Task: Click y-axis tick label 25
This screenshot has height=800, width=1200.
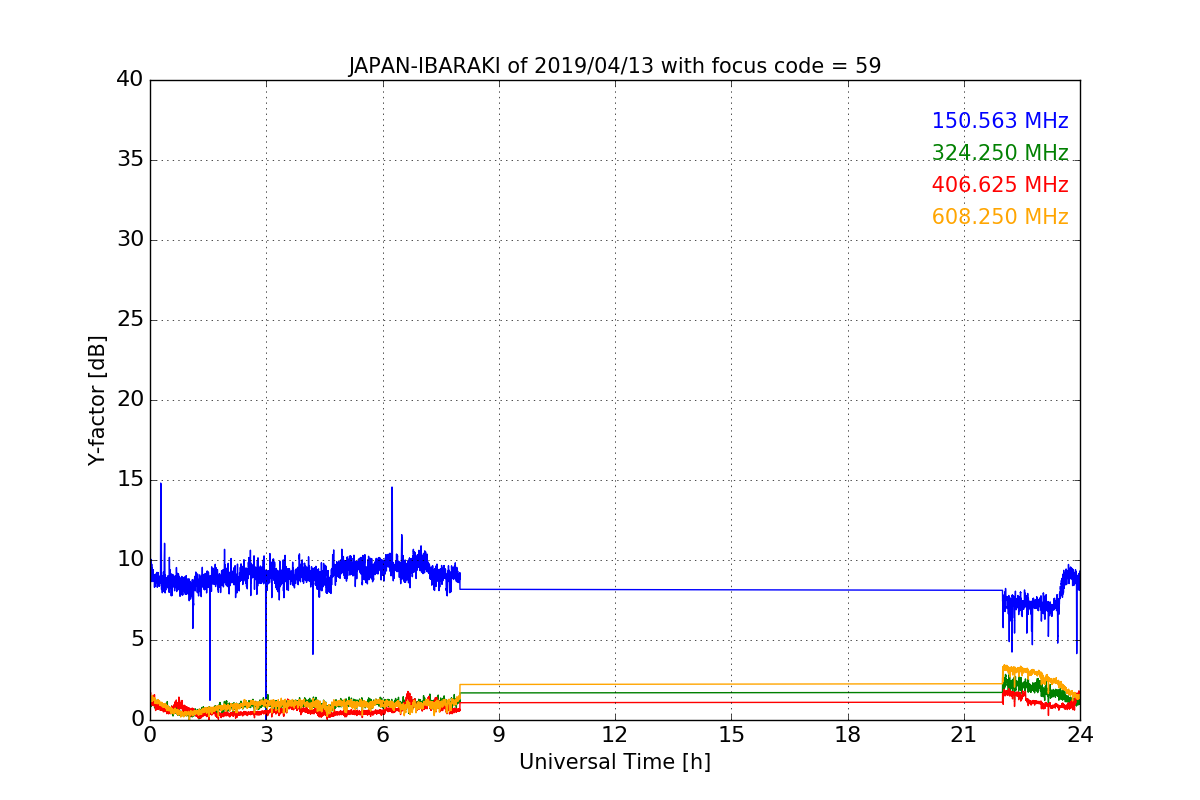Action: point(130,320)
